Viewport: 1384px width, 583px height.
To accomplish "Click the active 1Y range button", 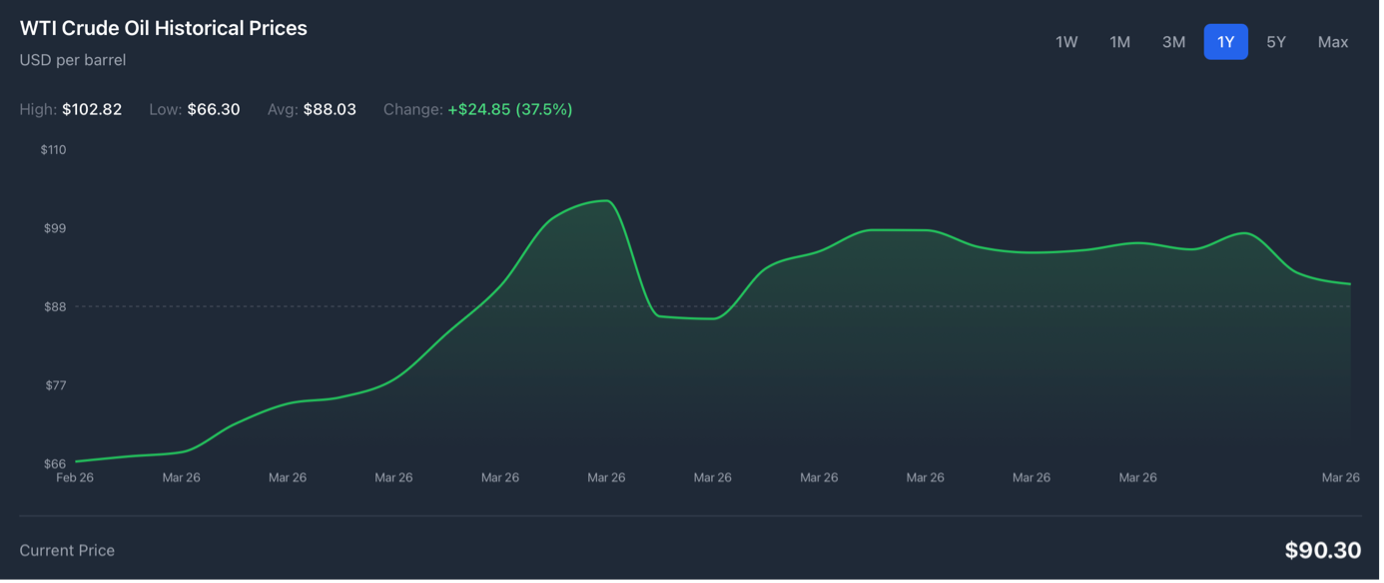I will (1225, 42).
